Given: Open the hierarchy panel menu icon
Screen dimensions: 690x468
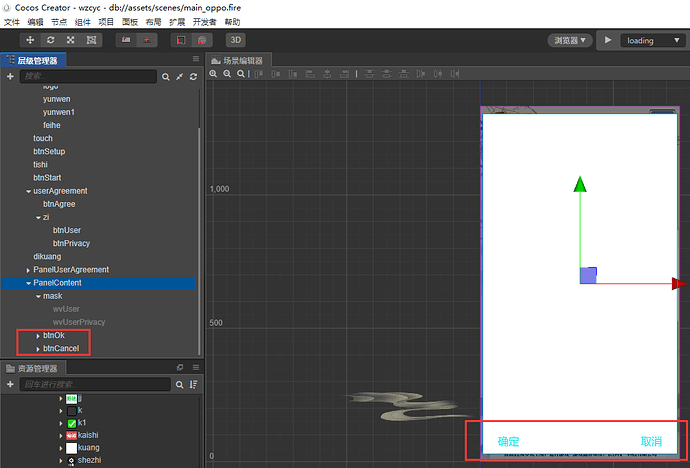Looking at the screenshot, I should pyautogui.click(x=196, y=59).
